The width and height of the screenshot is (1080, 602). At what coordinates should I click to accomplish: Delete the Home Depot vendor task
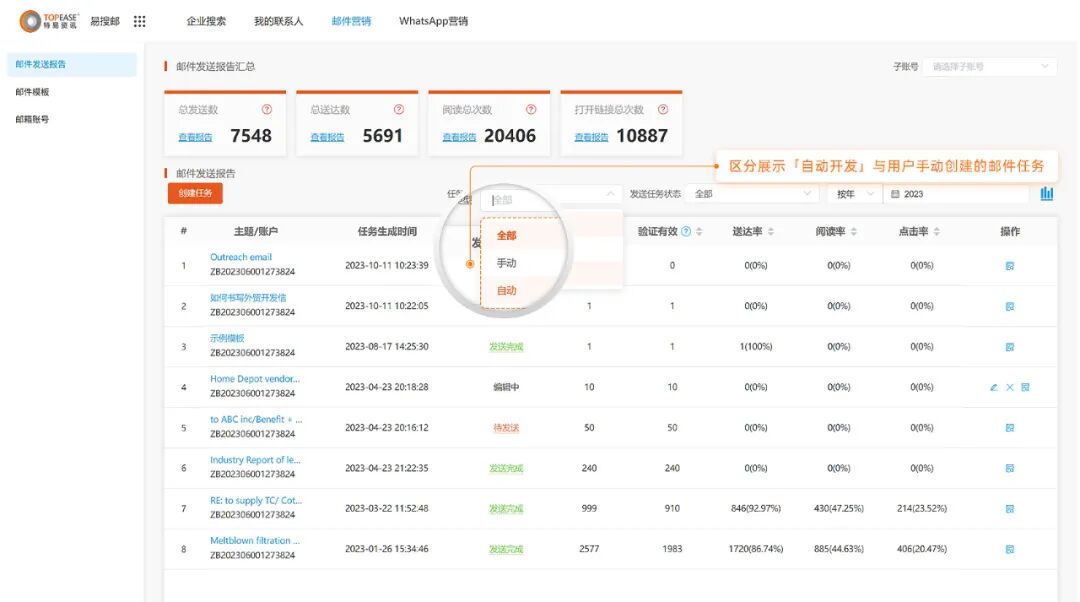pyautogui.click(x=1010, y=388)
